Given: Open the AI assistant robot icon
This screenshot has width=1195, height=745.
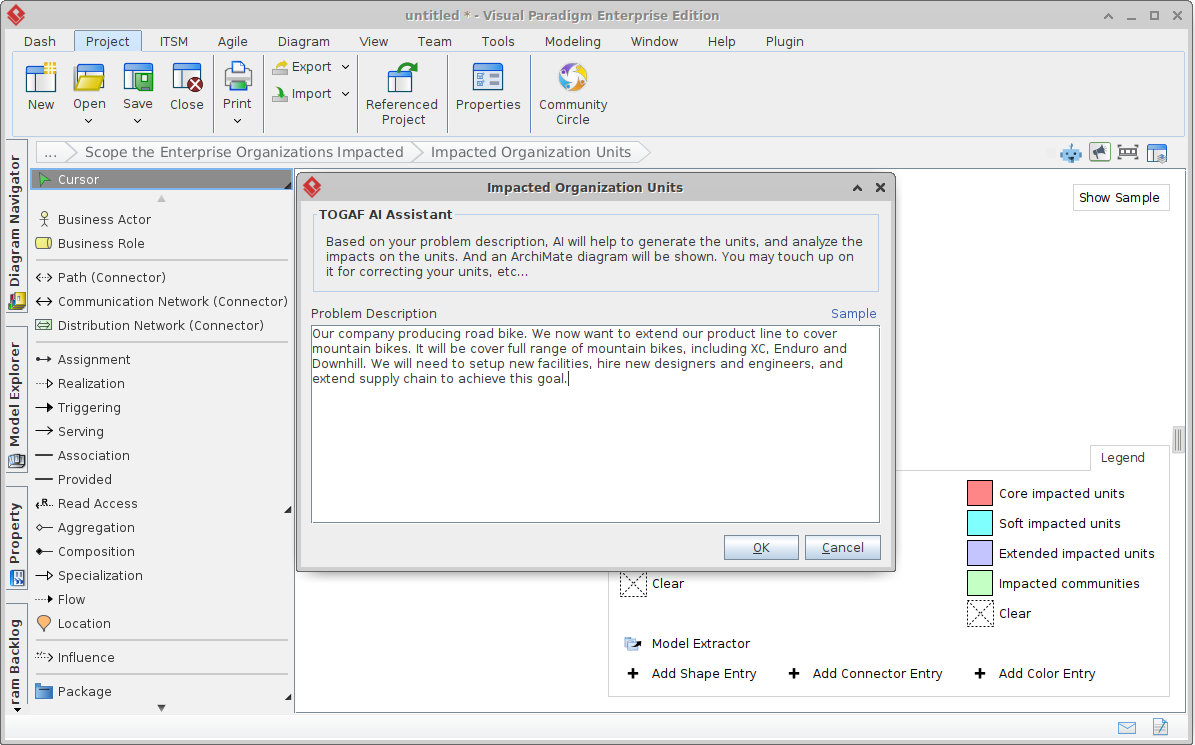Looking at the screenshot, I should click(x=1070, y=153).
